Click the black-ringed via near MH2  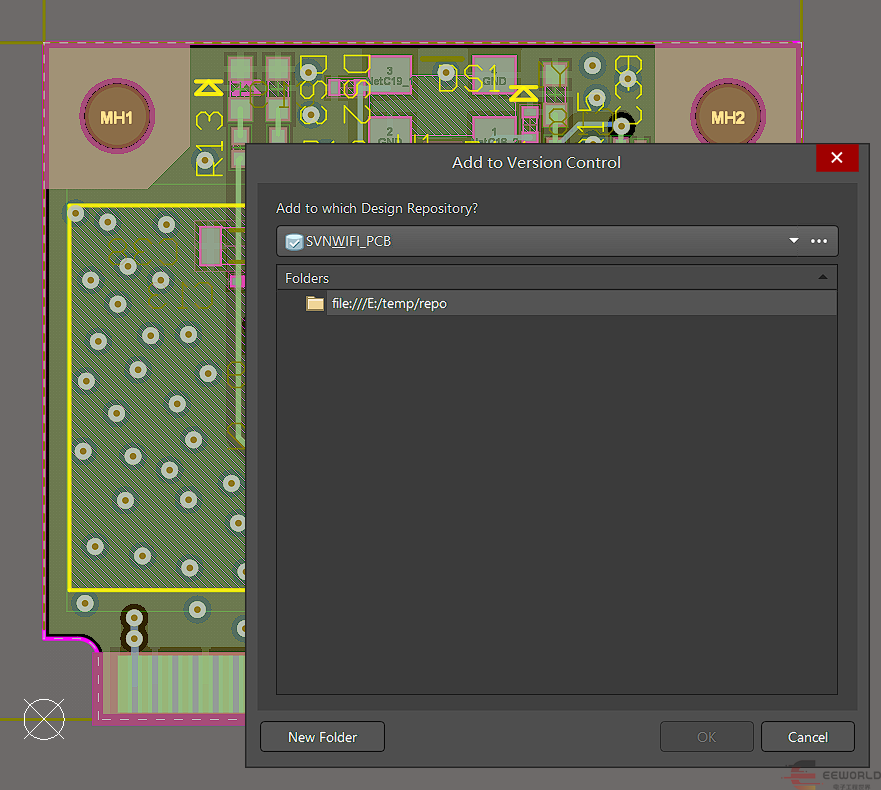coord(622,126)
